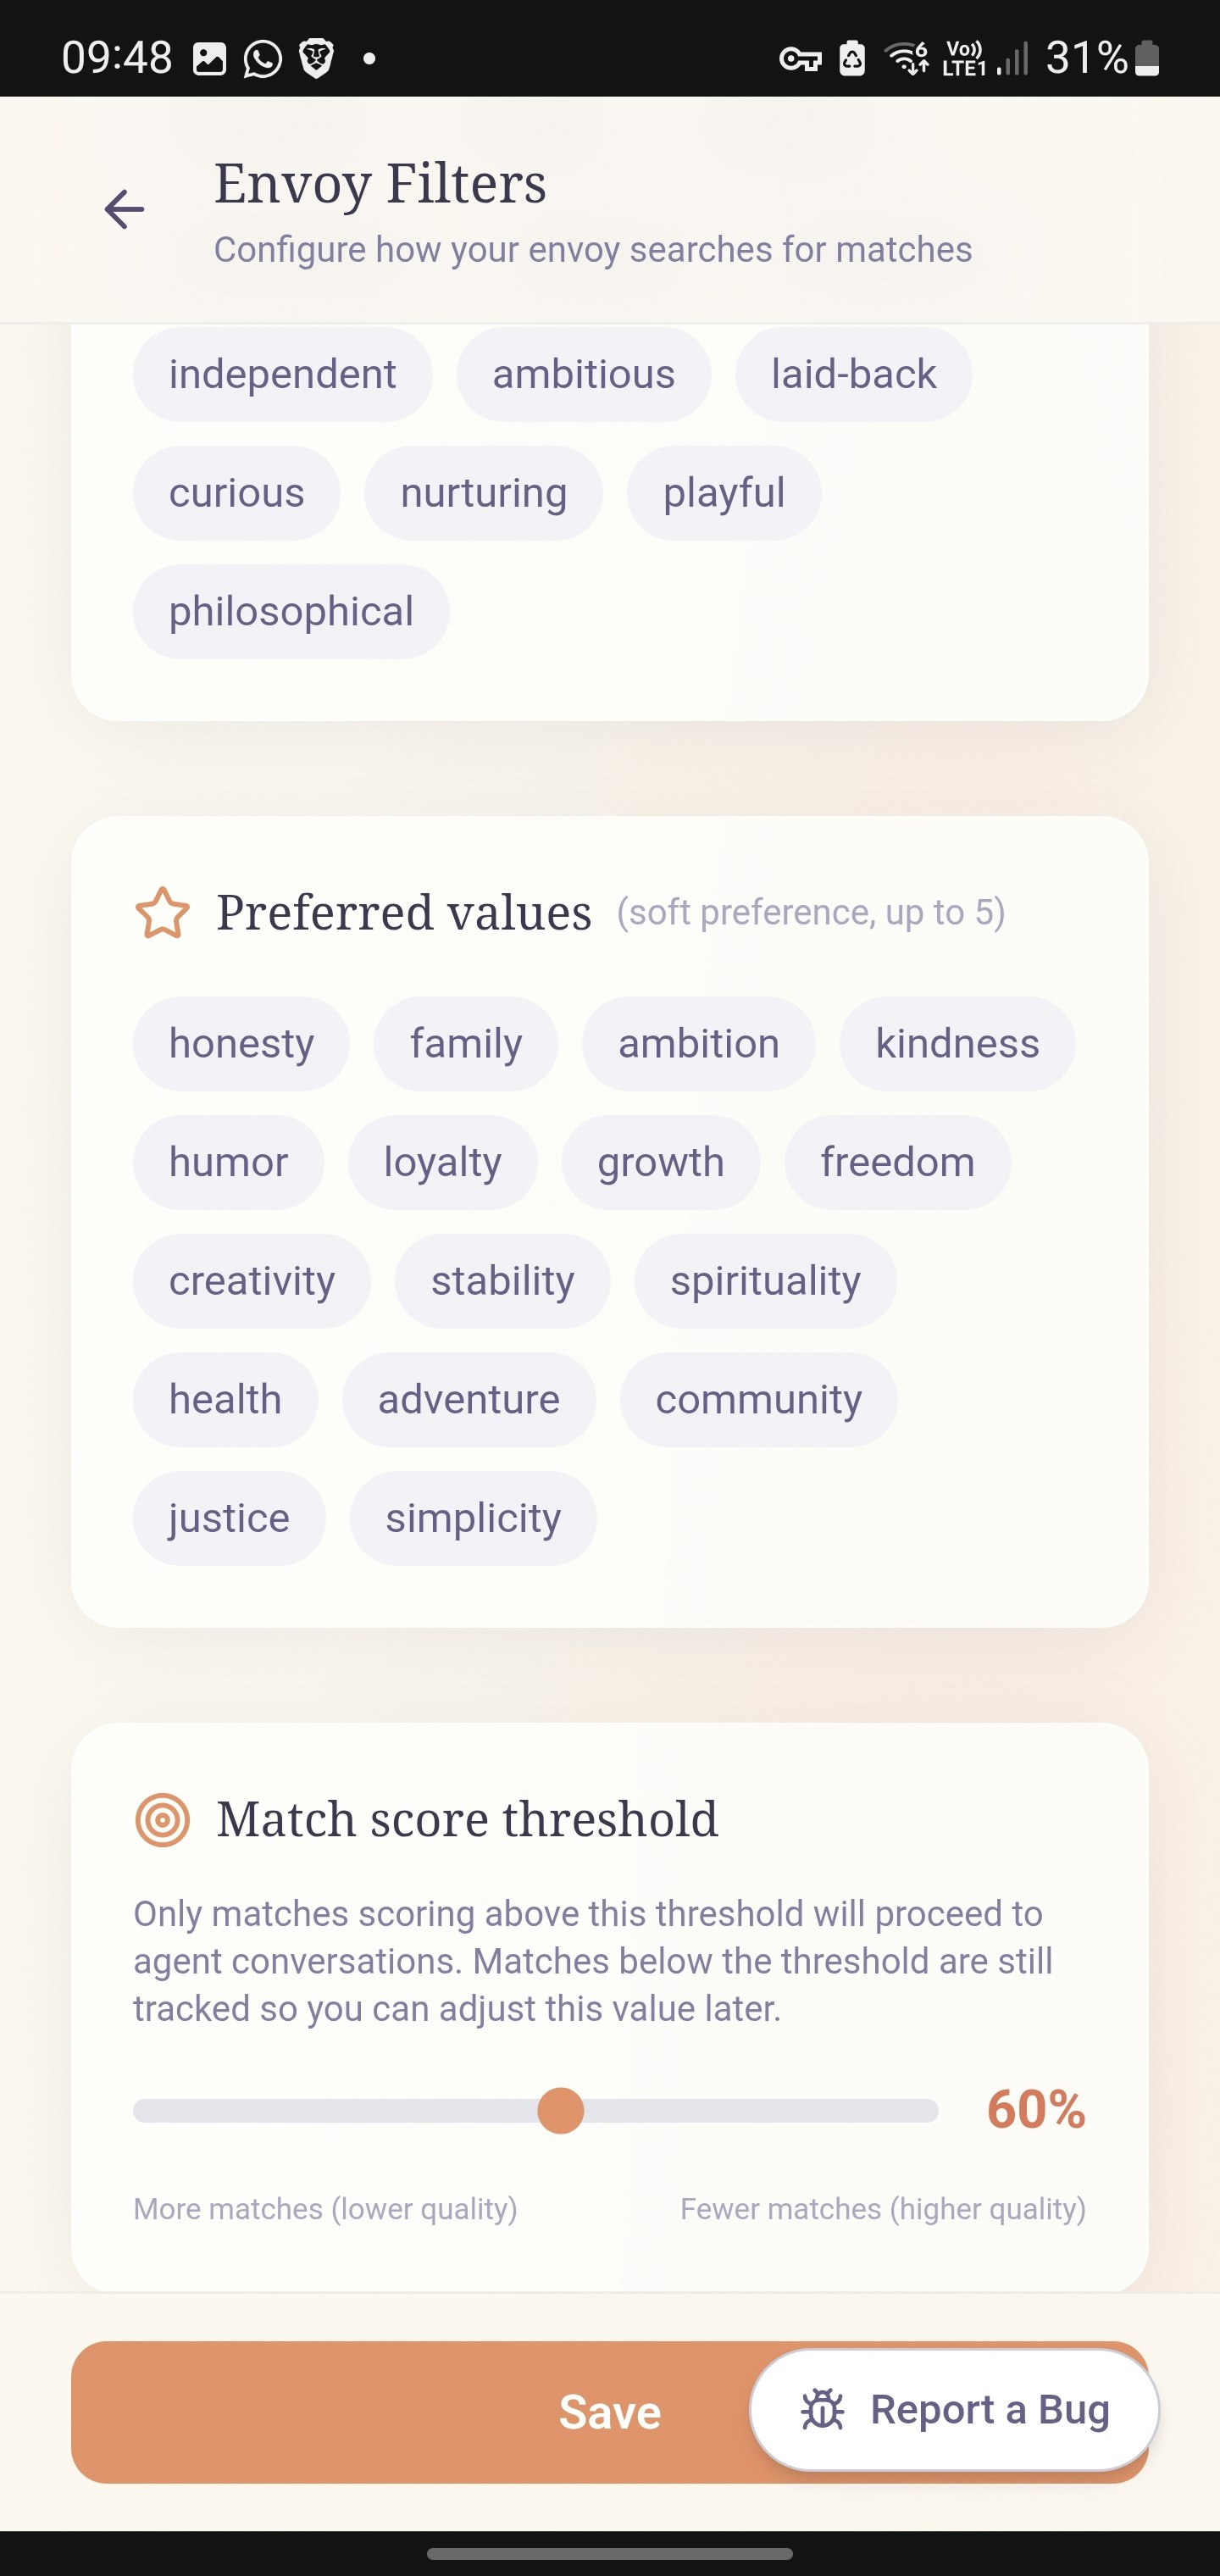1220x2576 pixels.
Task: Tap the gallery image notification icon
Action: coord(209,59)
